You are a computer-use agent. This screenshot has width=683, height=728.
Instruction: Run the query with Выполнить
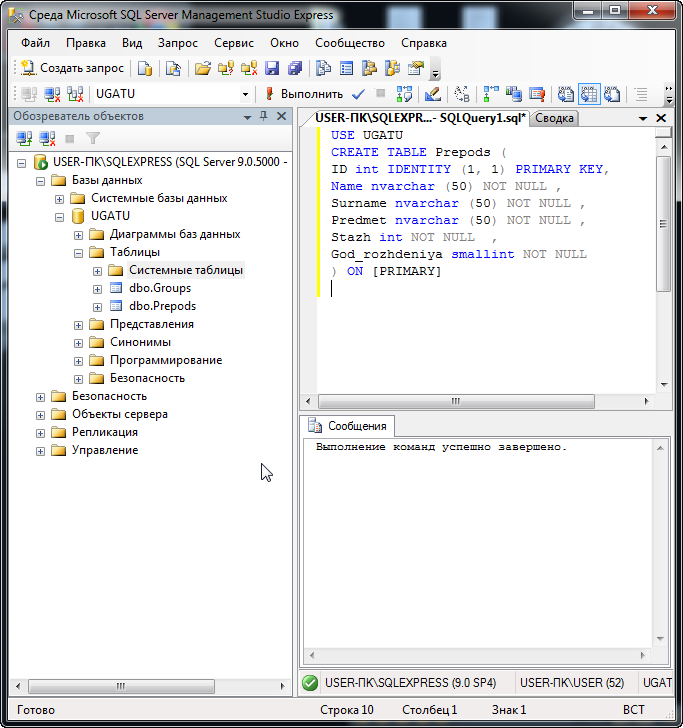(305, 94)
